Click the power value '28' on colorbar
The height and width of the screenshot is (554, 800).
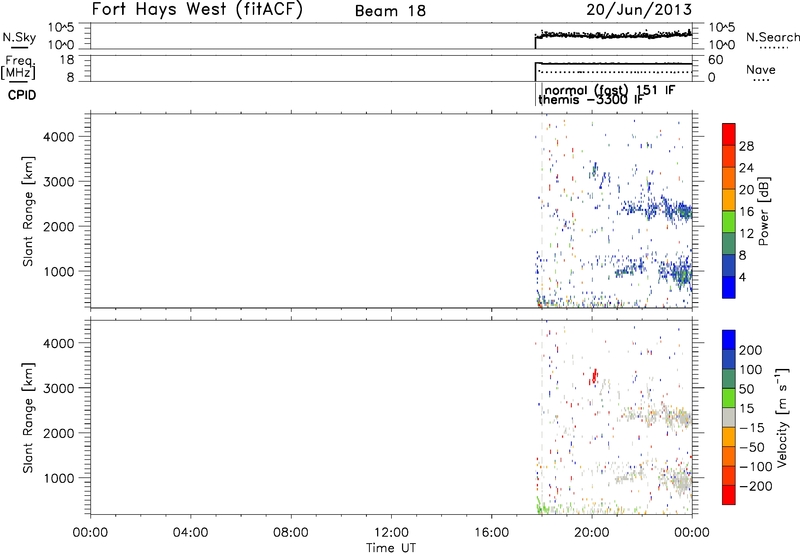746,146
